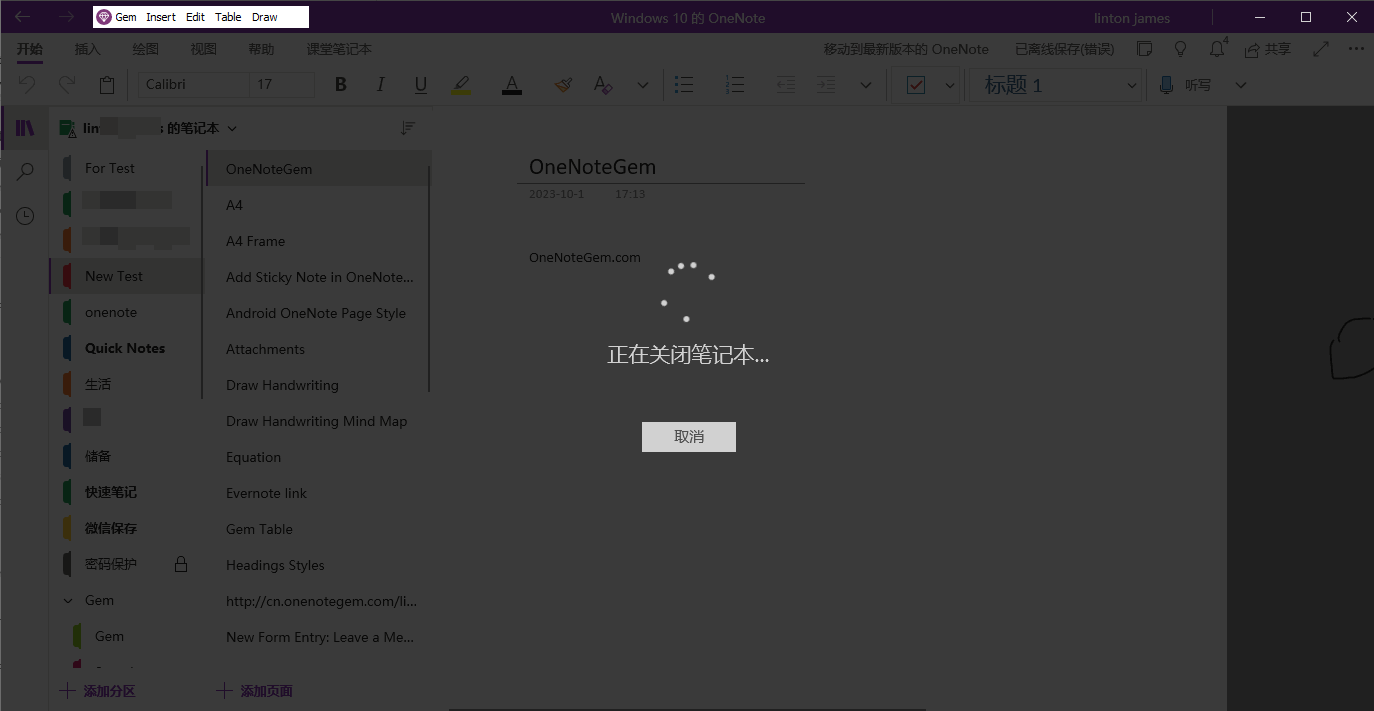The image size is (1374, 711).
Task: Open recent notes clock icon
Action: click(25, 216)
